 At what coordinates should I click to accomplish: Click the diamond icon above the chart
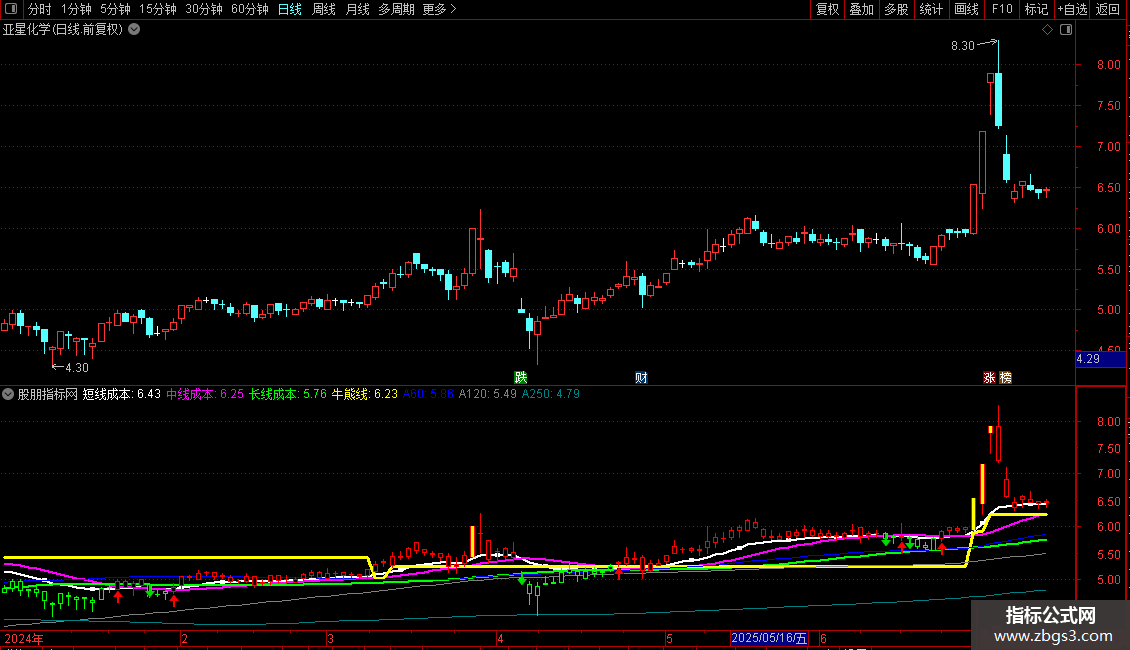(1048, 30)
